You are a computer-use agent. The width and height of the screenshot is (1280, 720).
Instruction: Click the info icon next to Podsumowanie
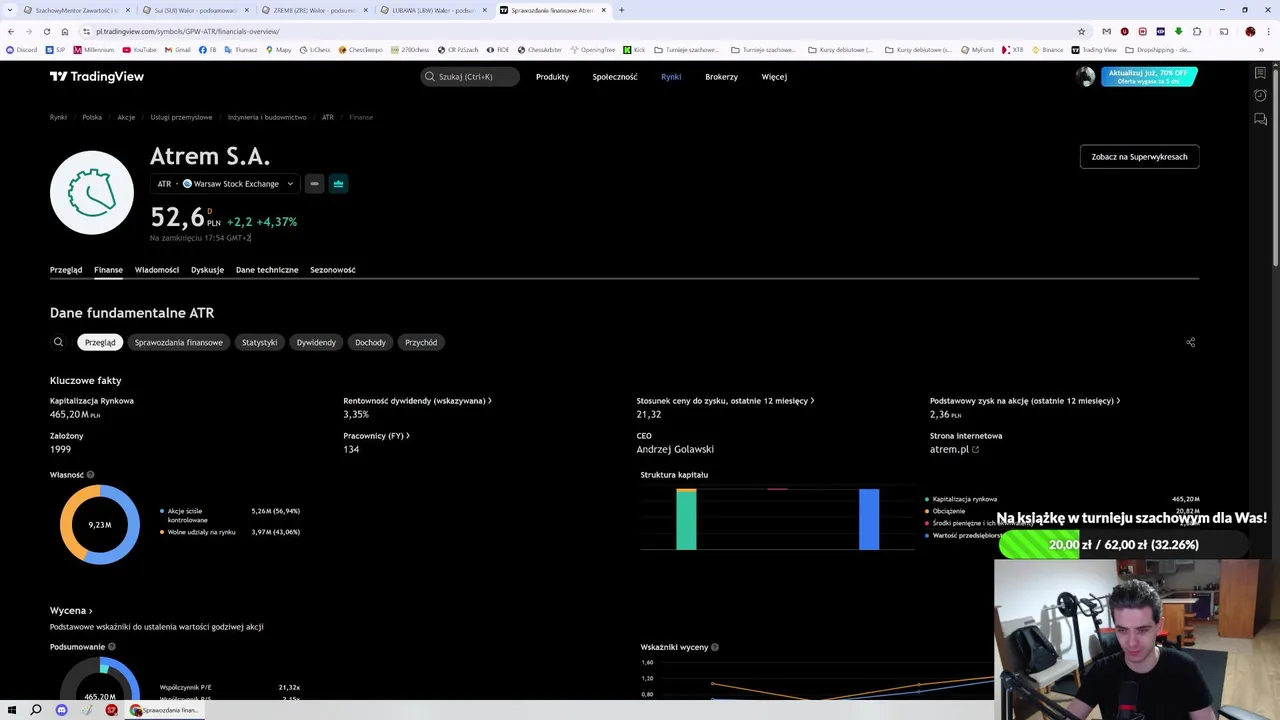[x=111, y=647]
